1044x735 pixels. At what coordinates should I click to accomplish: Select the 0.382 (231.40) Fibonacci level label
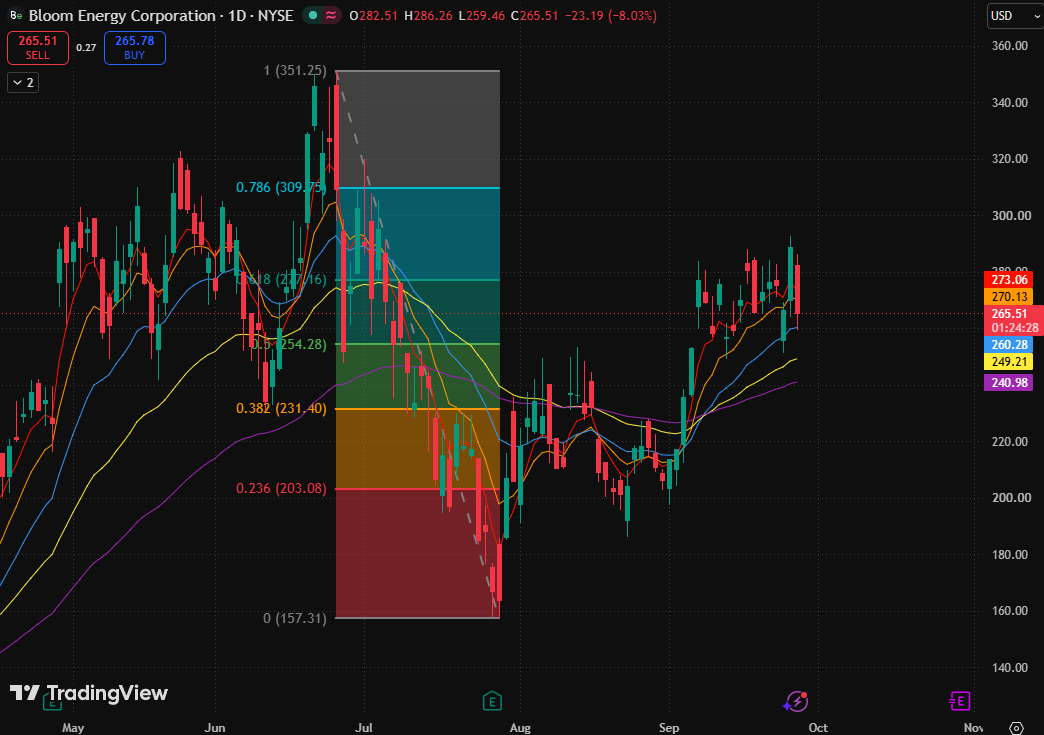click(x=281, y=409)
